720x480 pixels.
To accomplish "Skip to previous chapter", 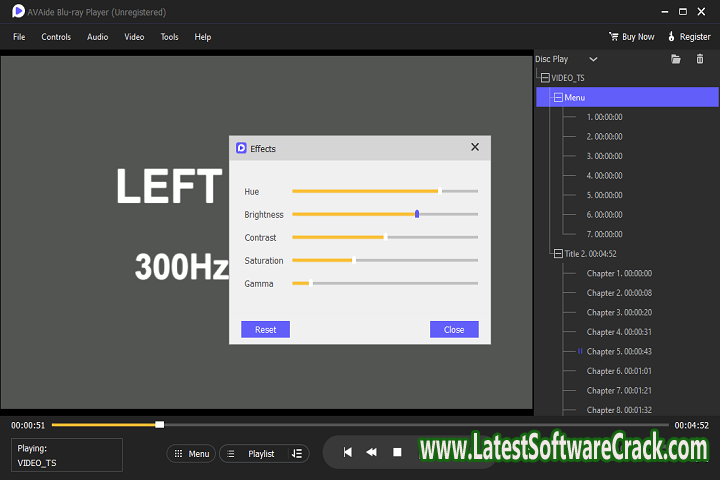I will coord(348,452).
